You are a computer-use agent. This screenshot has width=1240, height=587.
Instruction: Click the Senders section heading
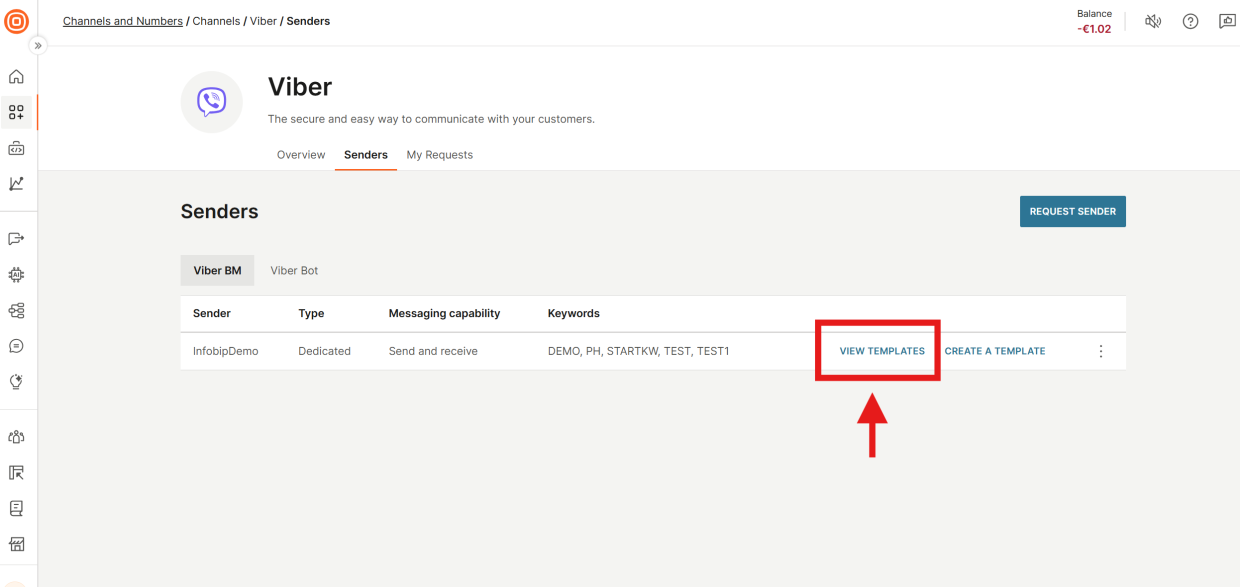[x=220, y=211]
